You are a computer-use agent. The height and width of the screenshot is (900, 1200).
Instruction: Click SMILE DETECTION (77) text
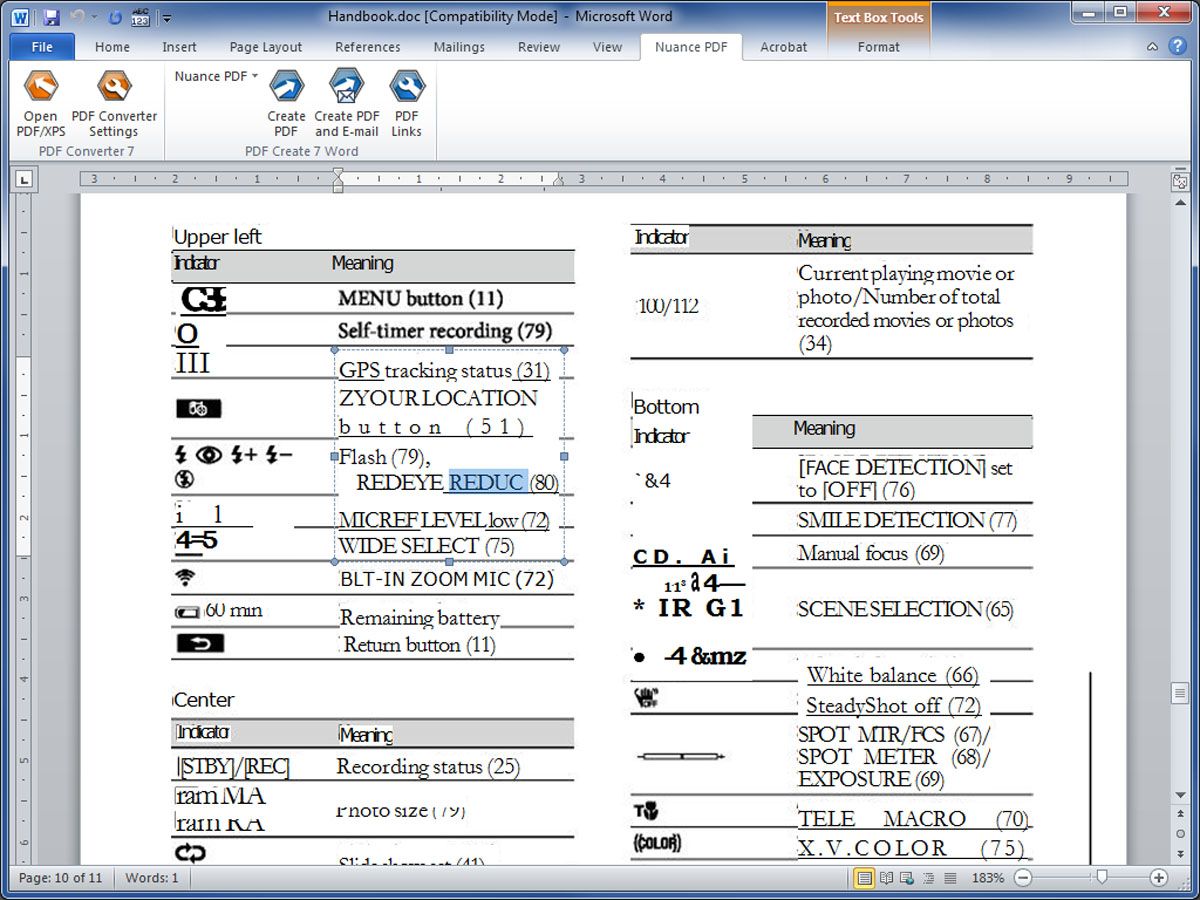(x=907, y=520)
